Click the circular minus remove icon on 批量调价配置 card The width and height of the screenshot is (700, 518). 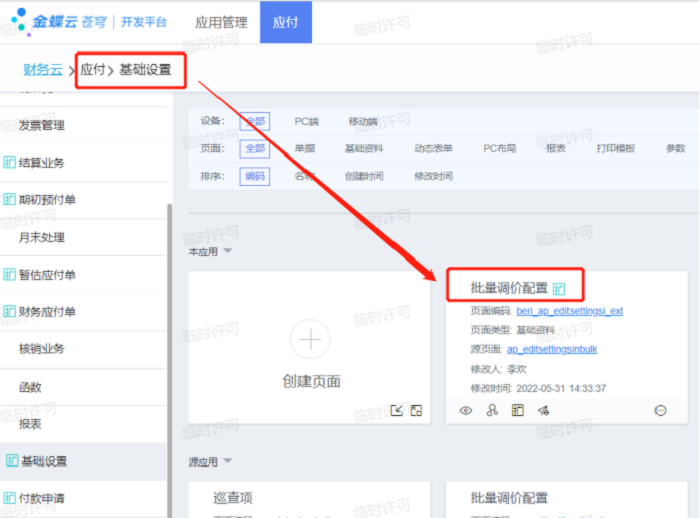coord(660,410)
